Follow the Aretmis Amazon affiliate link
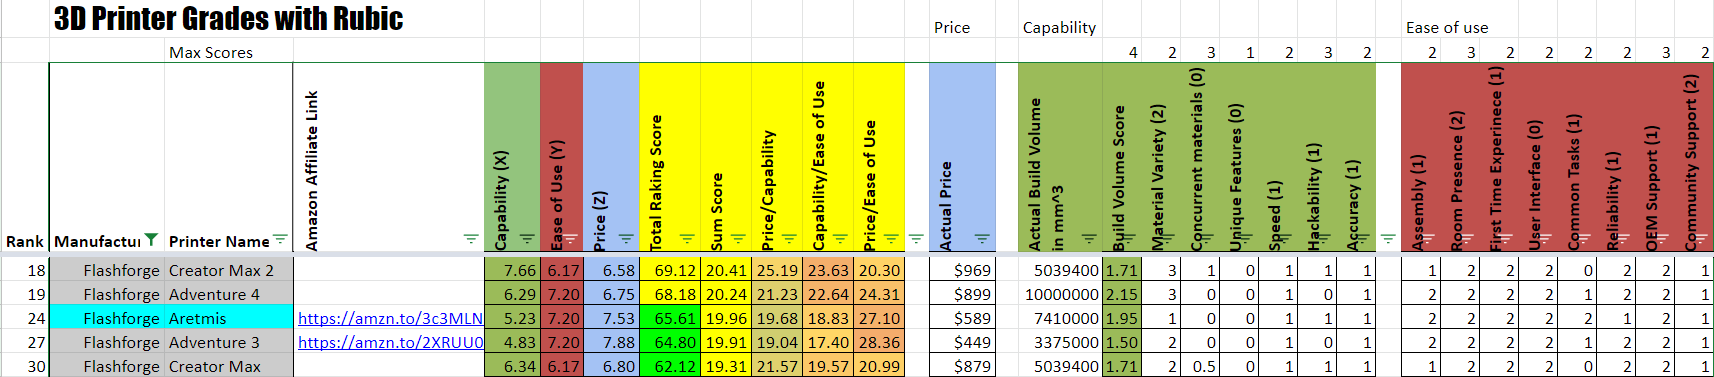 [x=390, y=318]
